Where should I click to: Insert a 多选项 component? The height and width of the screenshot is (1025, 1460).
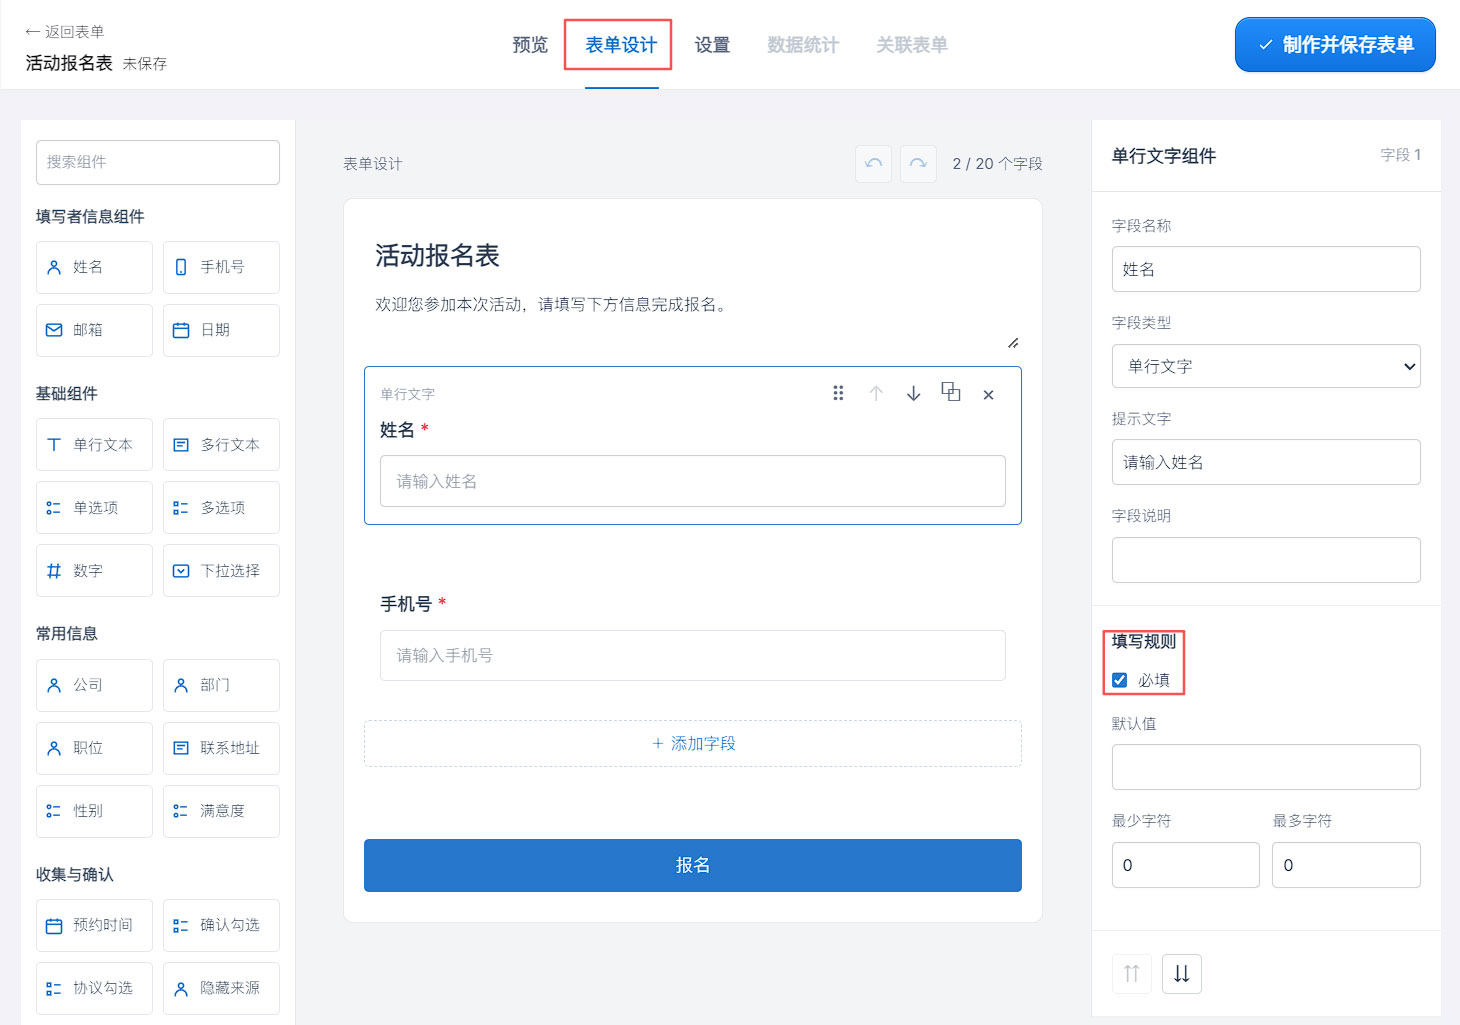[x=221, y=507]
